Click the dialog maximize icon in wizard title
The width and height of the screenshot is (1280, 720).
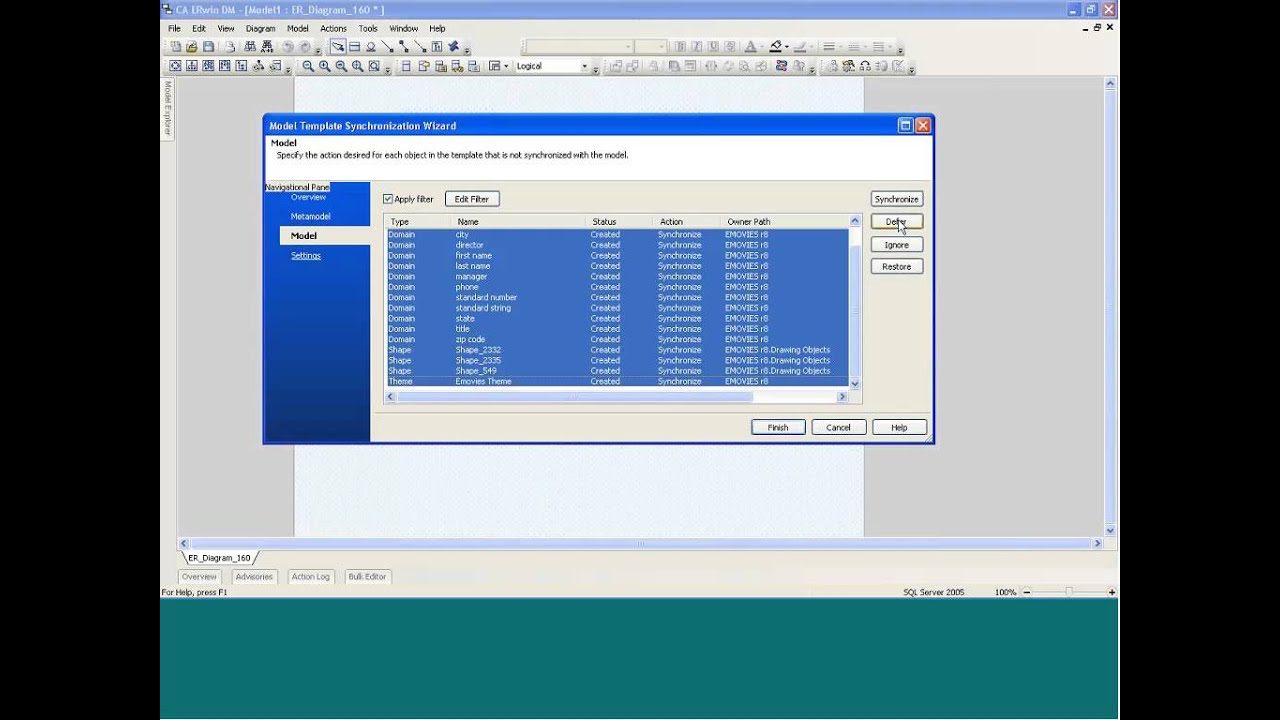point(905,125)
